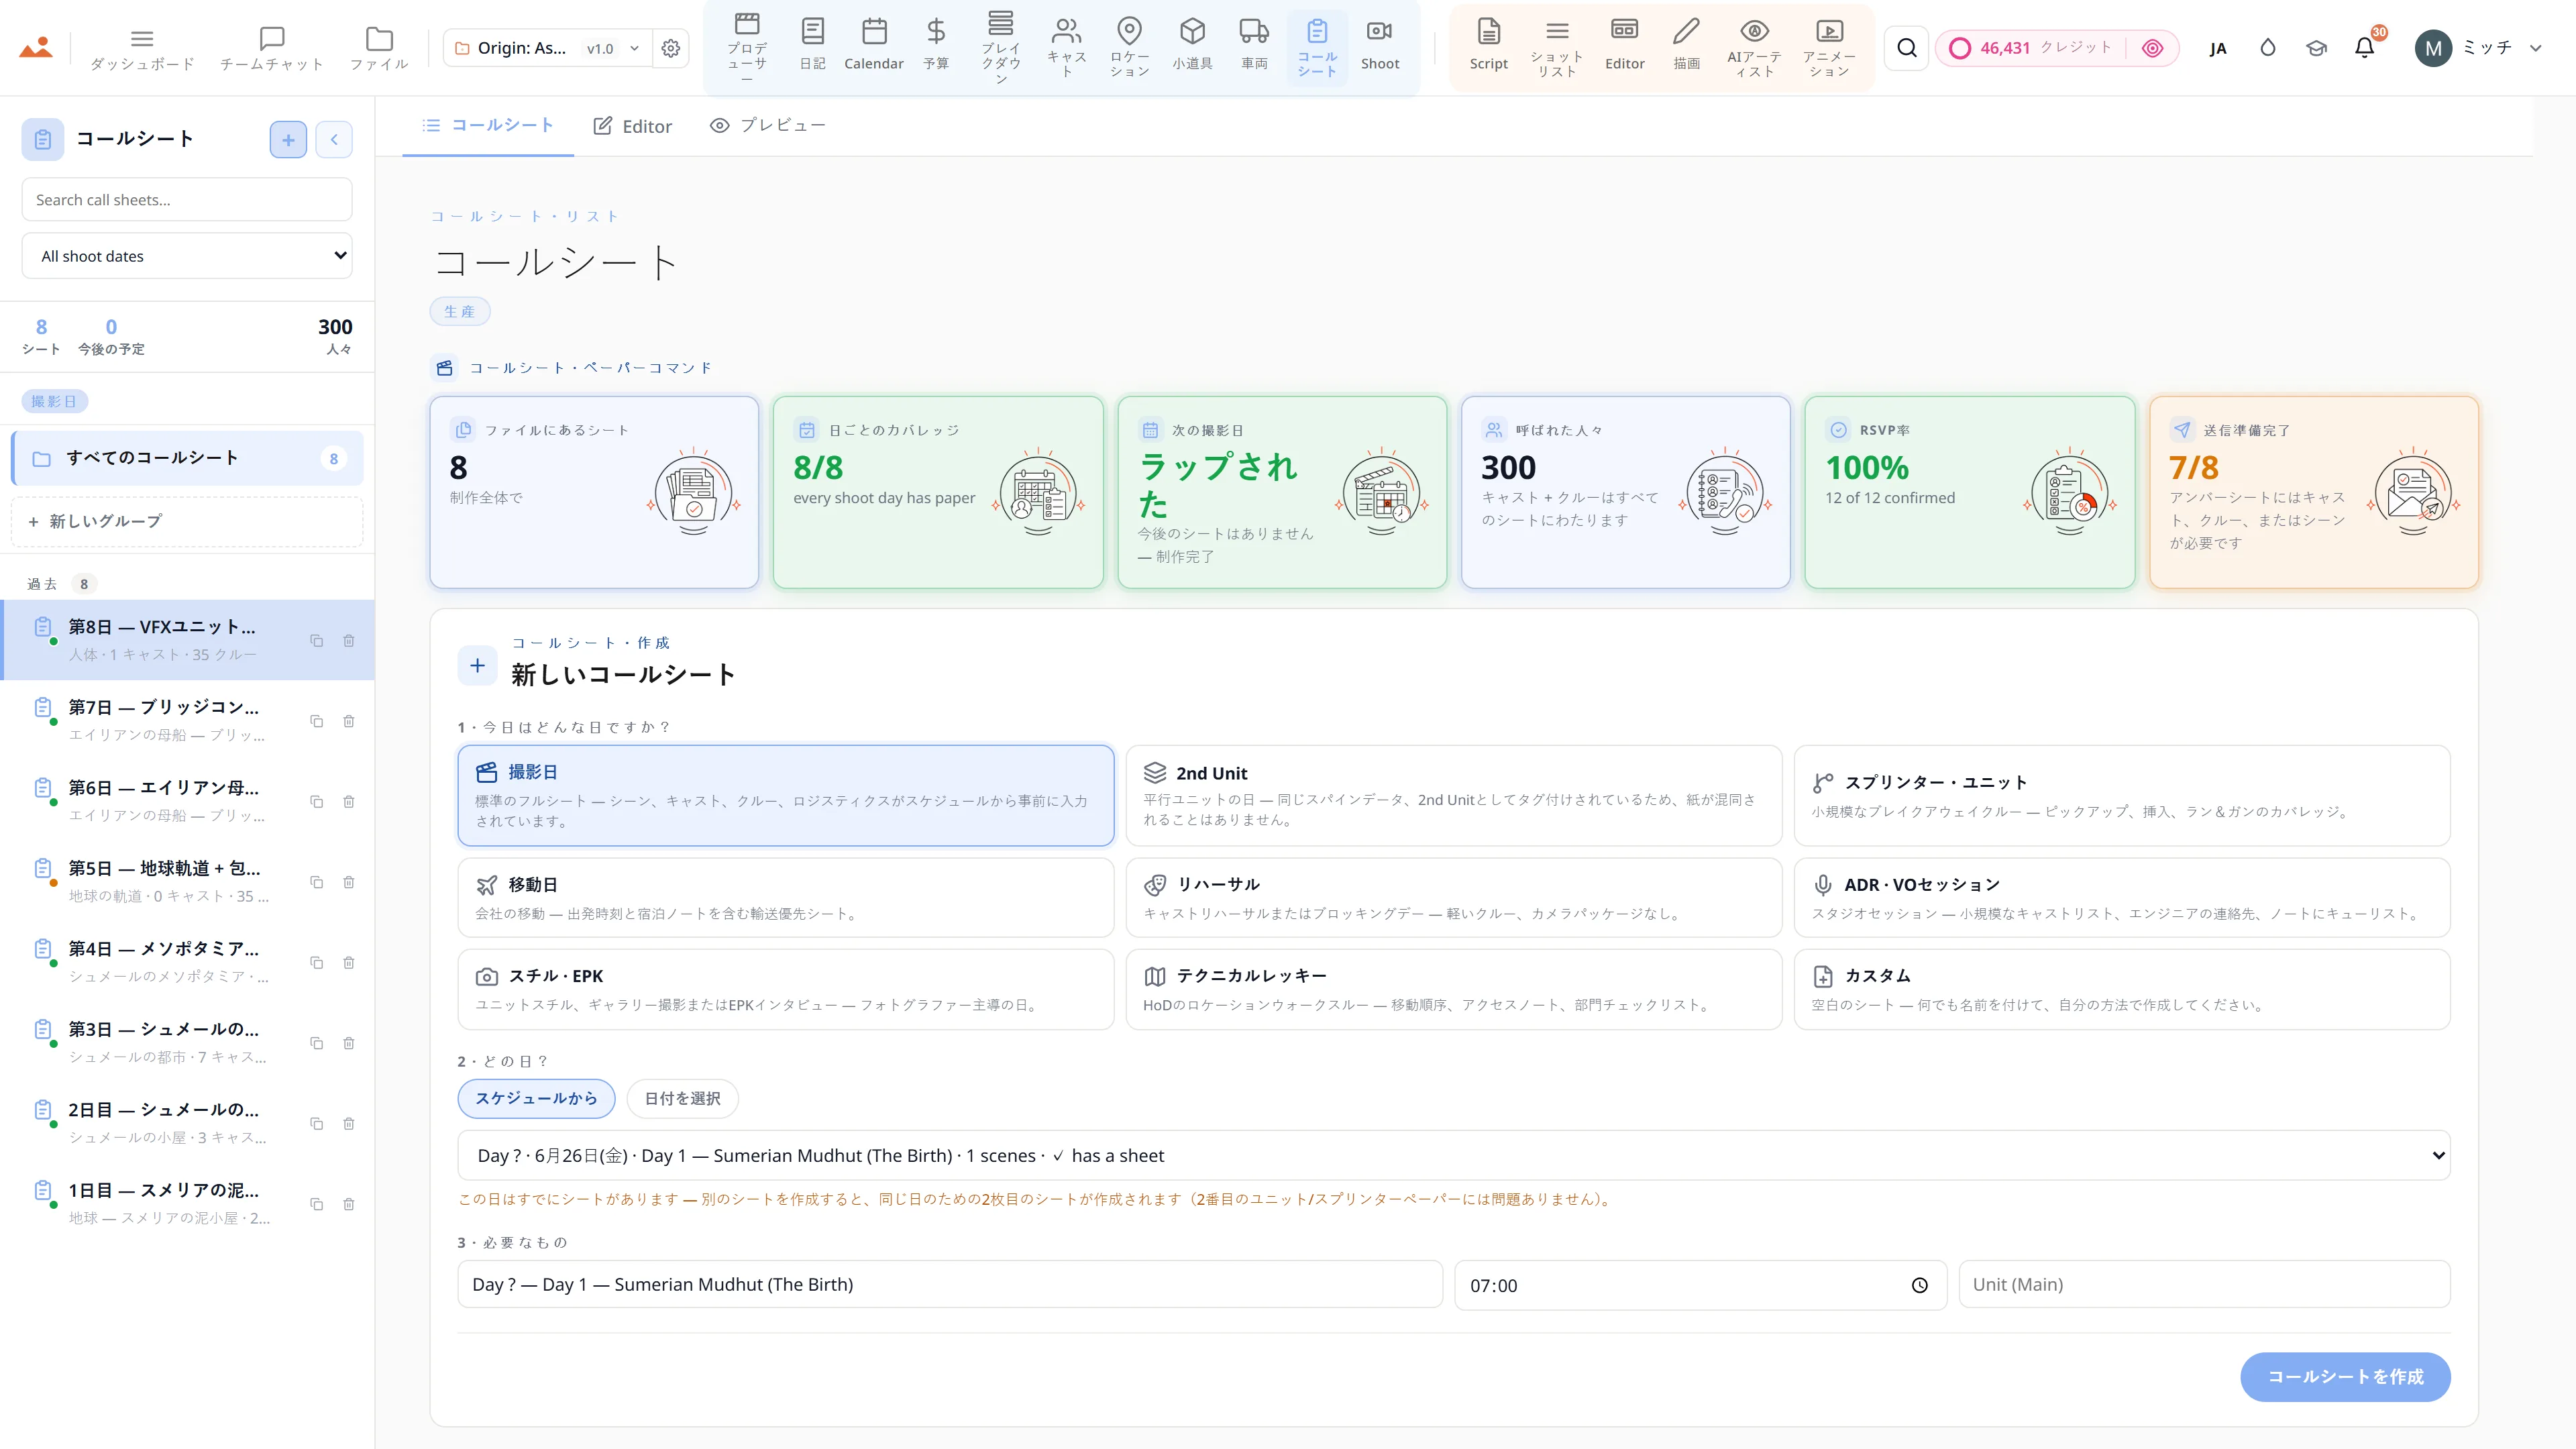Open 第3日 シュメールの call sheet
This screenshot has height=1449, width=2576.
point(187,1042)
